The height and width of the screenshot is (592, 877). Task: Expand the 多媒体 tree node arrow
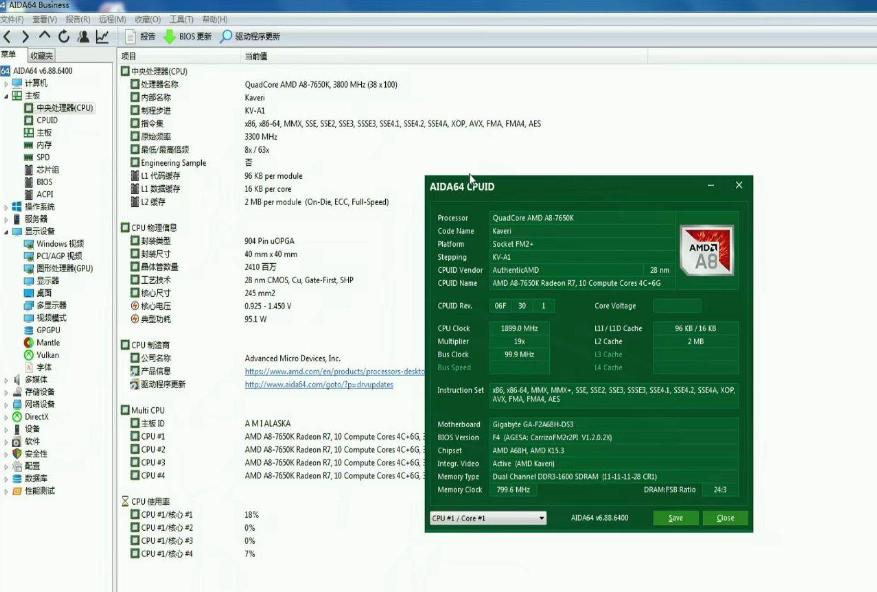[6, 380]
